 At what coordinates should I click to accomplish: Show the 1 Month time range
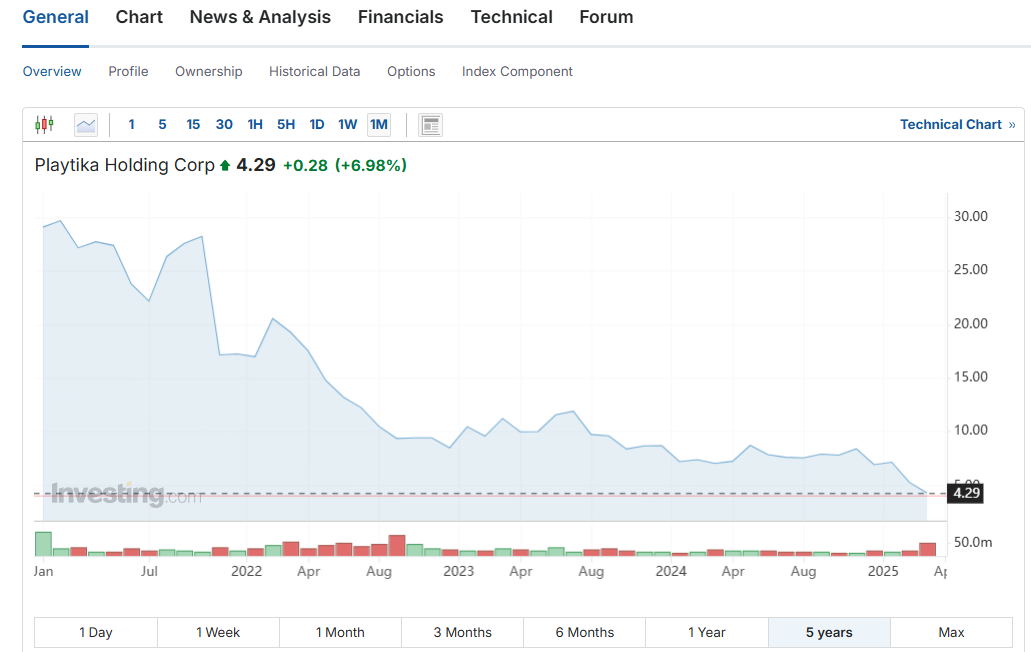pos(341,632)
